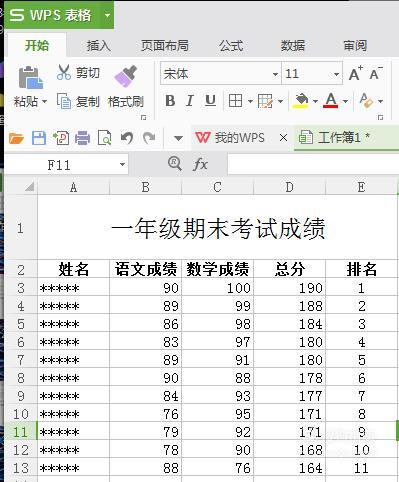Expand quick access toolbar dropdown arrow
399x482 pixels.
[178, 138]
